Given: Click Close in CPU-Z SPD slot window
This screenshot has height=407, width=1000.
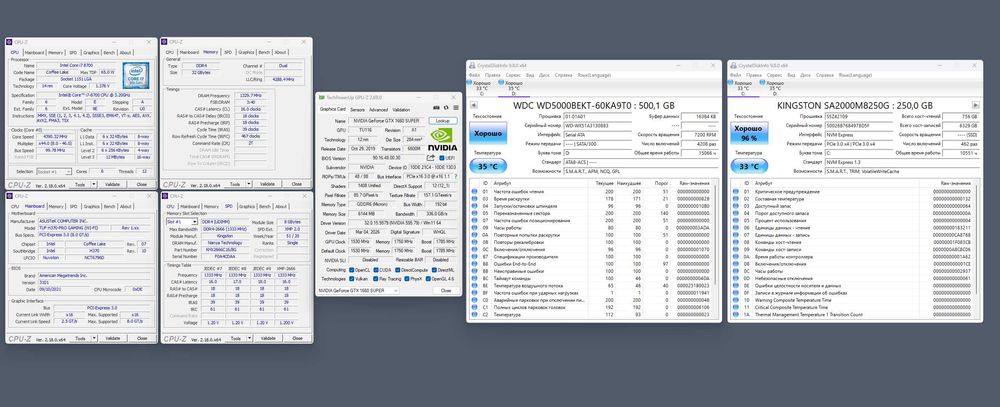Looking at the screenshot, I should pyautogui.click(x=297, y=338).
